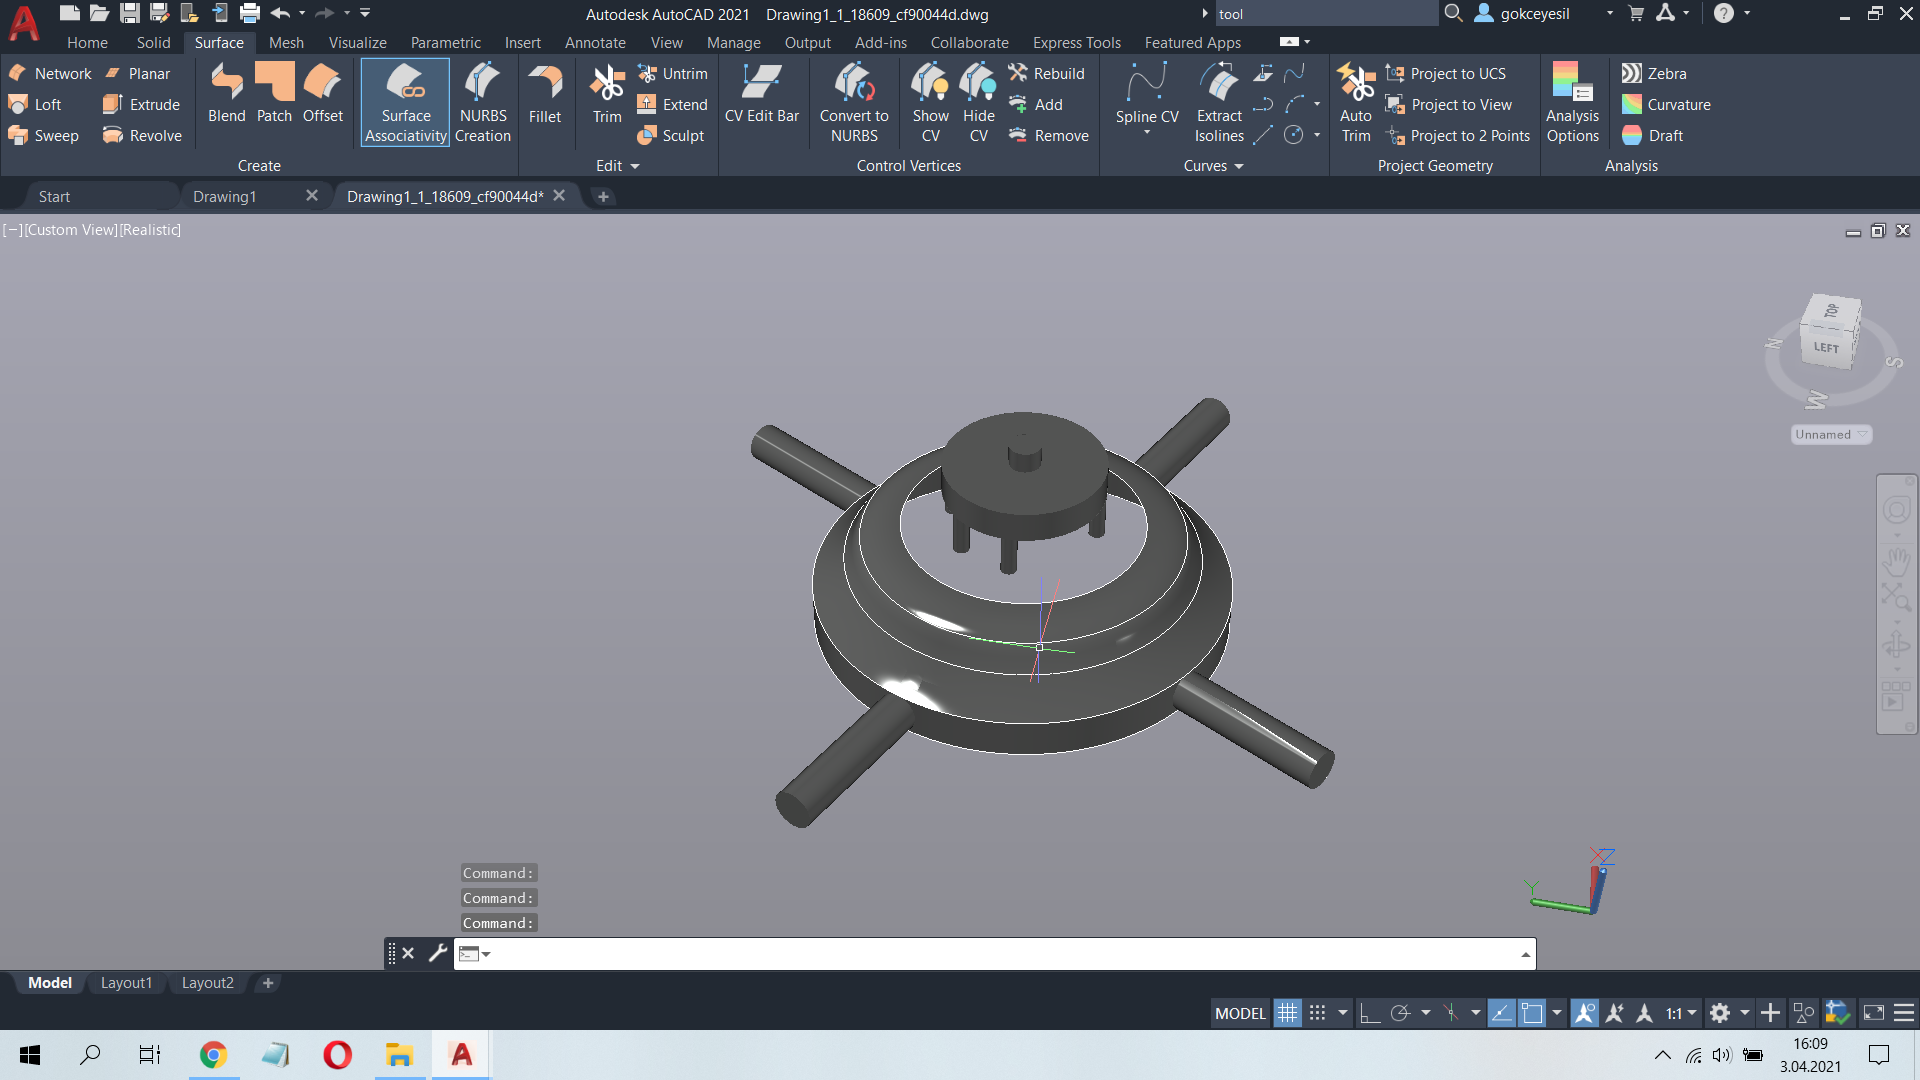Open the CV Edit Bar tool

(762, 93)
